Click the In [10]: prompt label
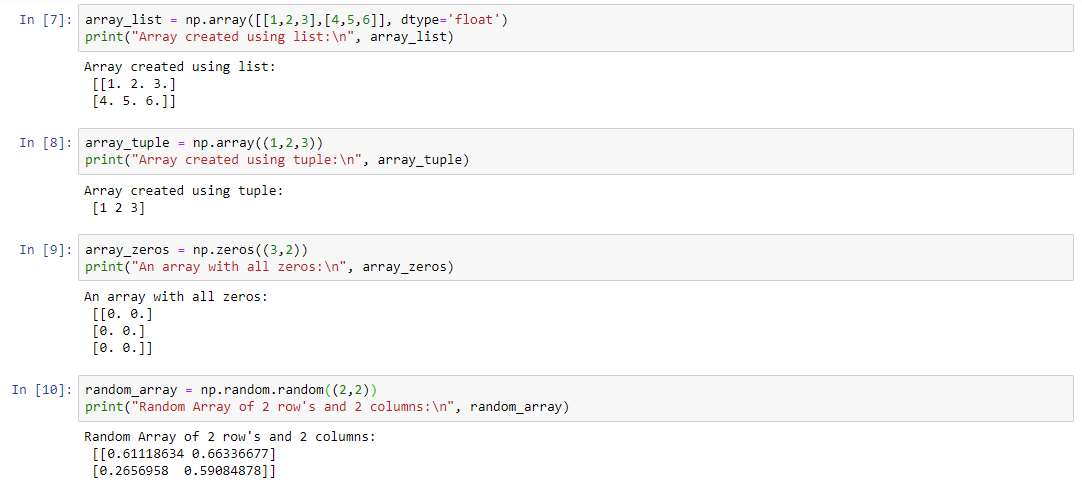Viewport: 1082px width, 488px height. [x=41, y=390]
